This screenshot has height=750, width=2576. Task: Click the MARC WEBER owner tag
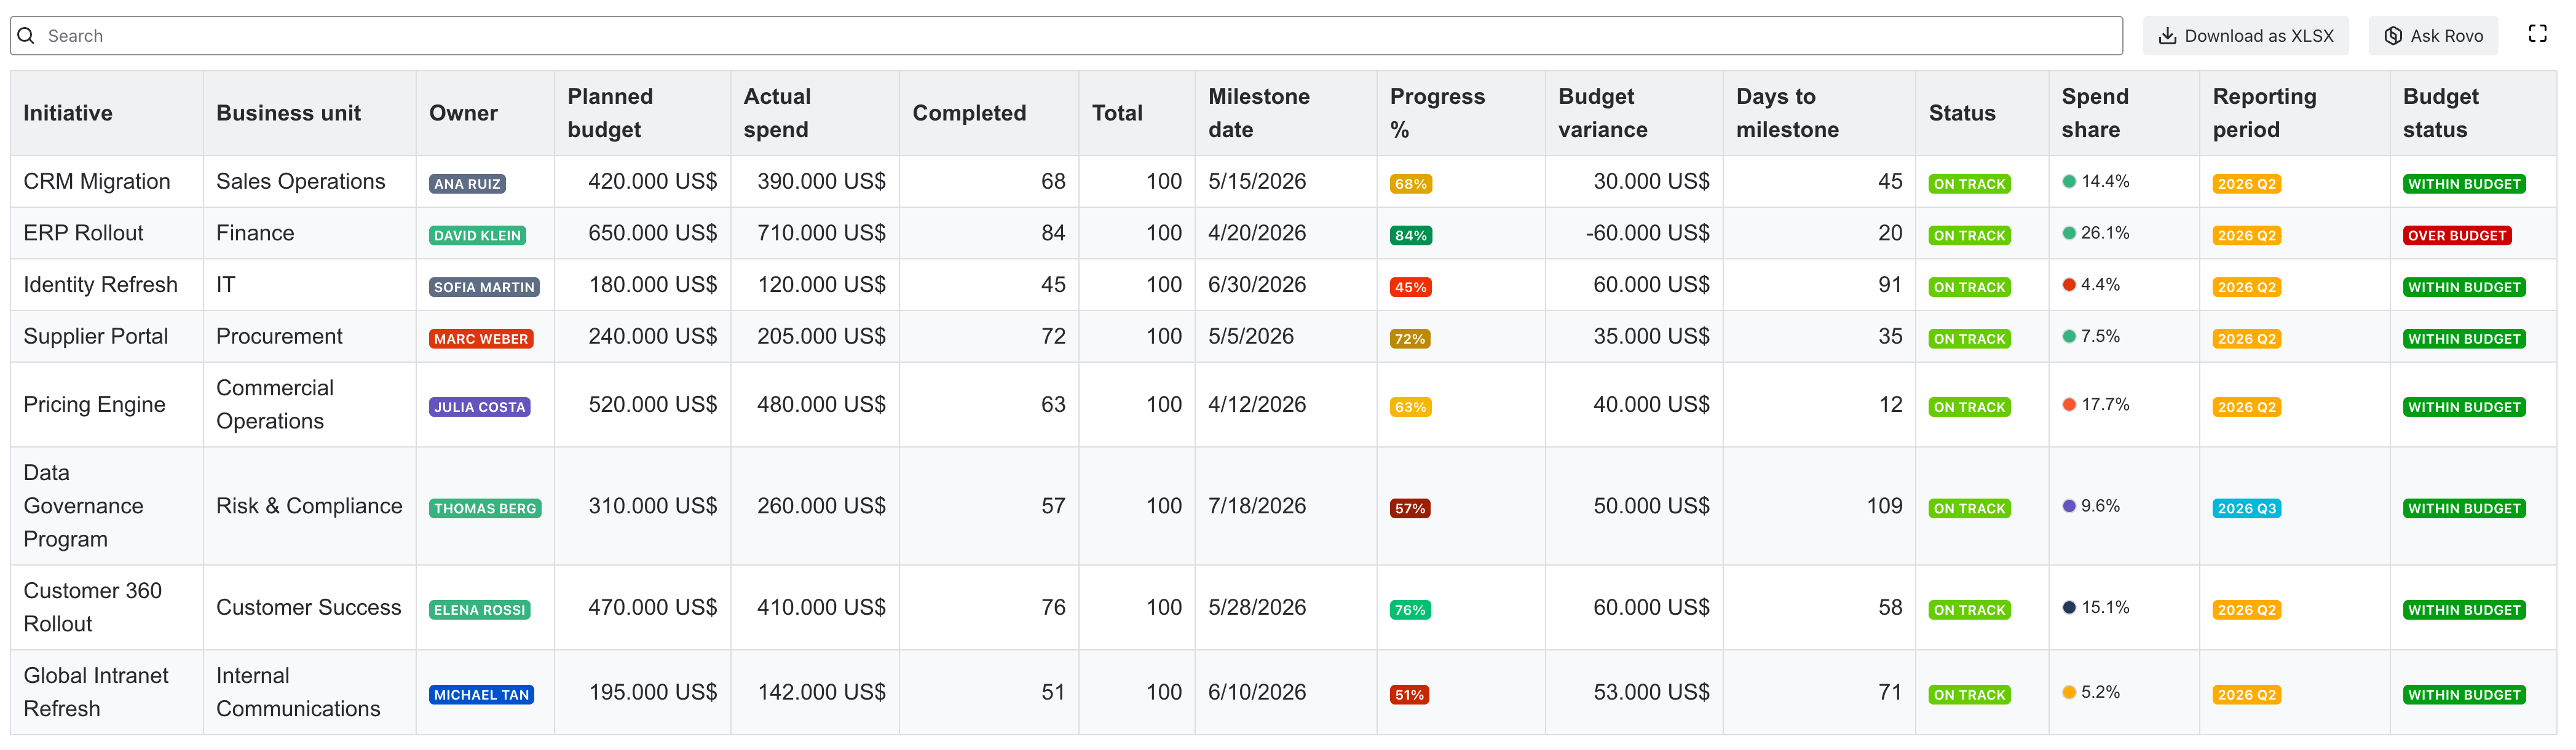point(481,339)
